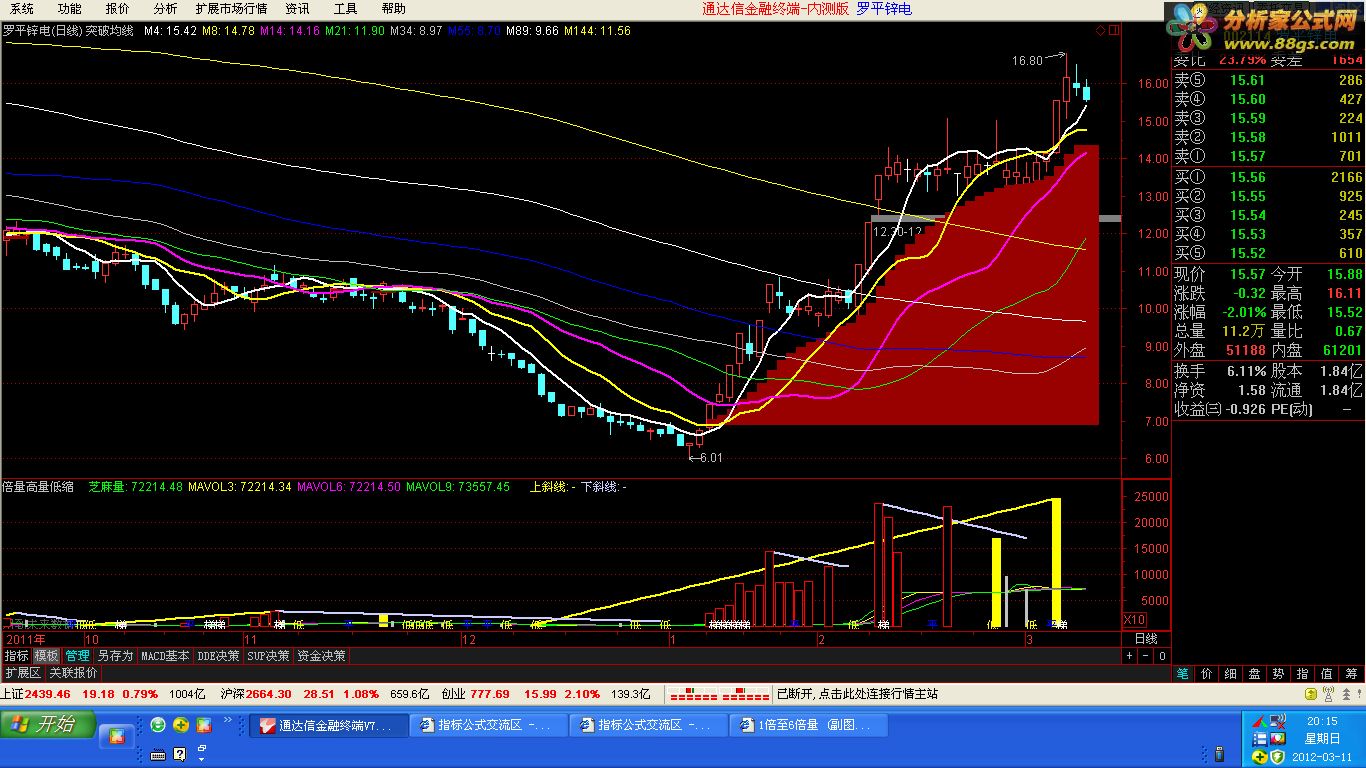
Task: Click the yellow plus quick-launch icon
Action: tap(181, 725)
